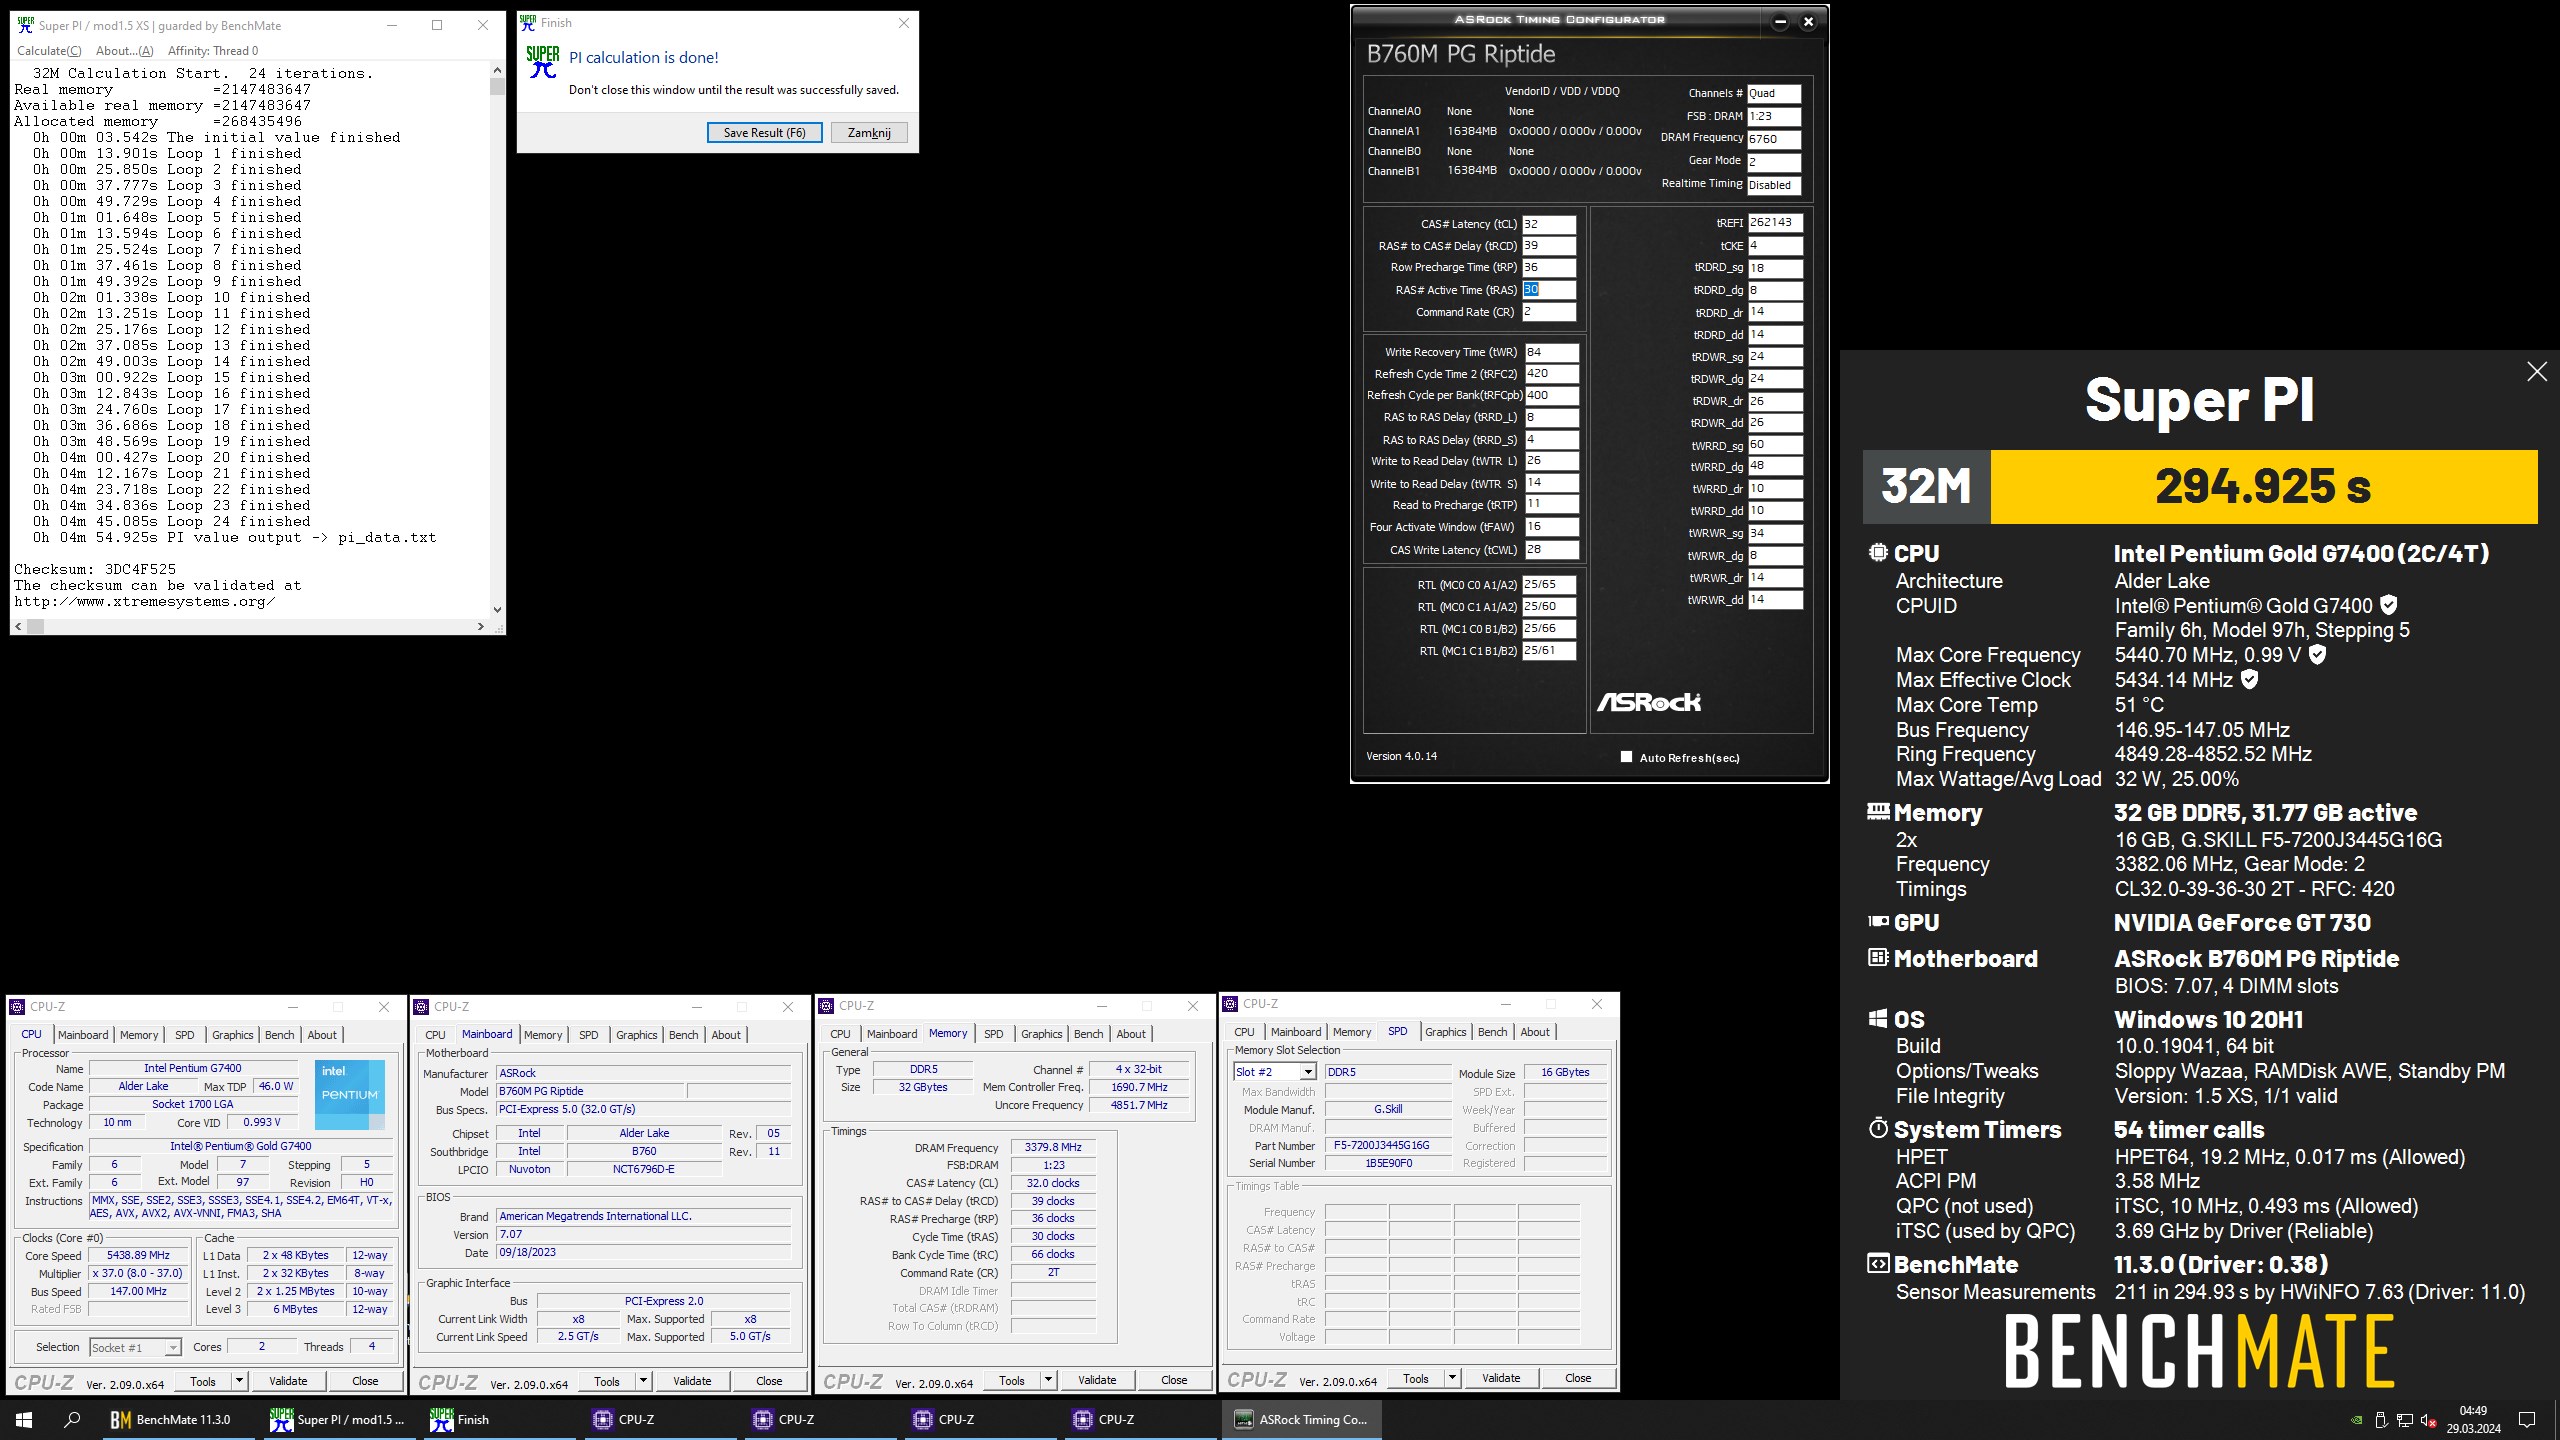The height and width of the screenshot is (1440, 2560).
Task: Close ASRock Timing Configurator window
Action: pos(1808,21)
